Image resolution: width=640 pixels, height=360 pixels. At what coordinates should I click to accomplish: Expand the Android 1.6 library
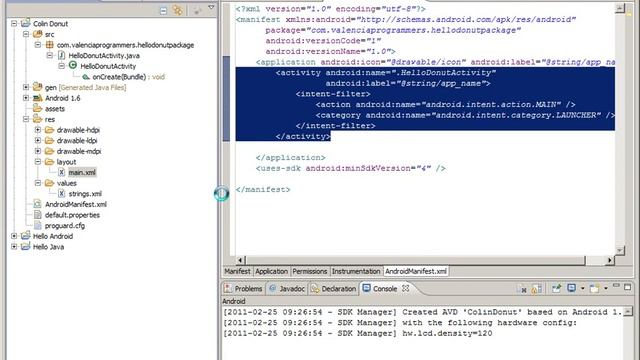coord(26,98)
